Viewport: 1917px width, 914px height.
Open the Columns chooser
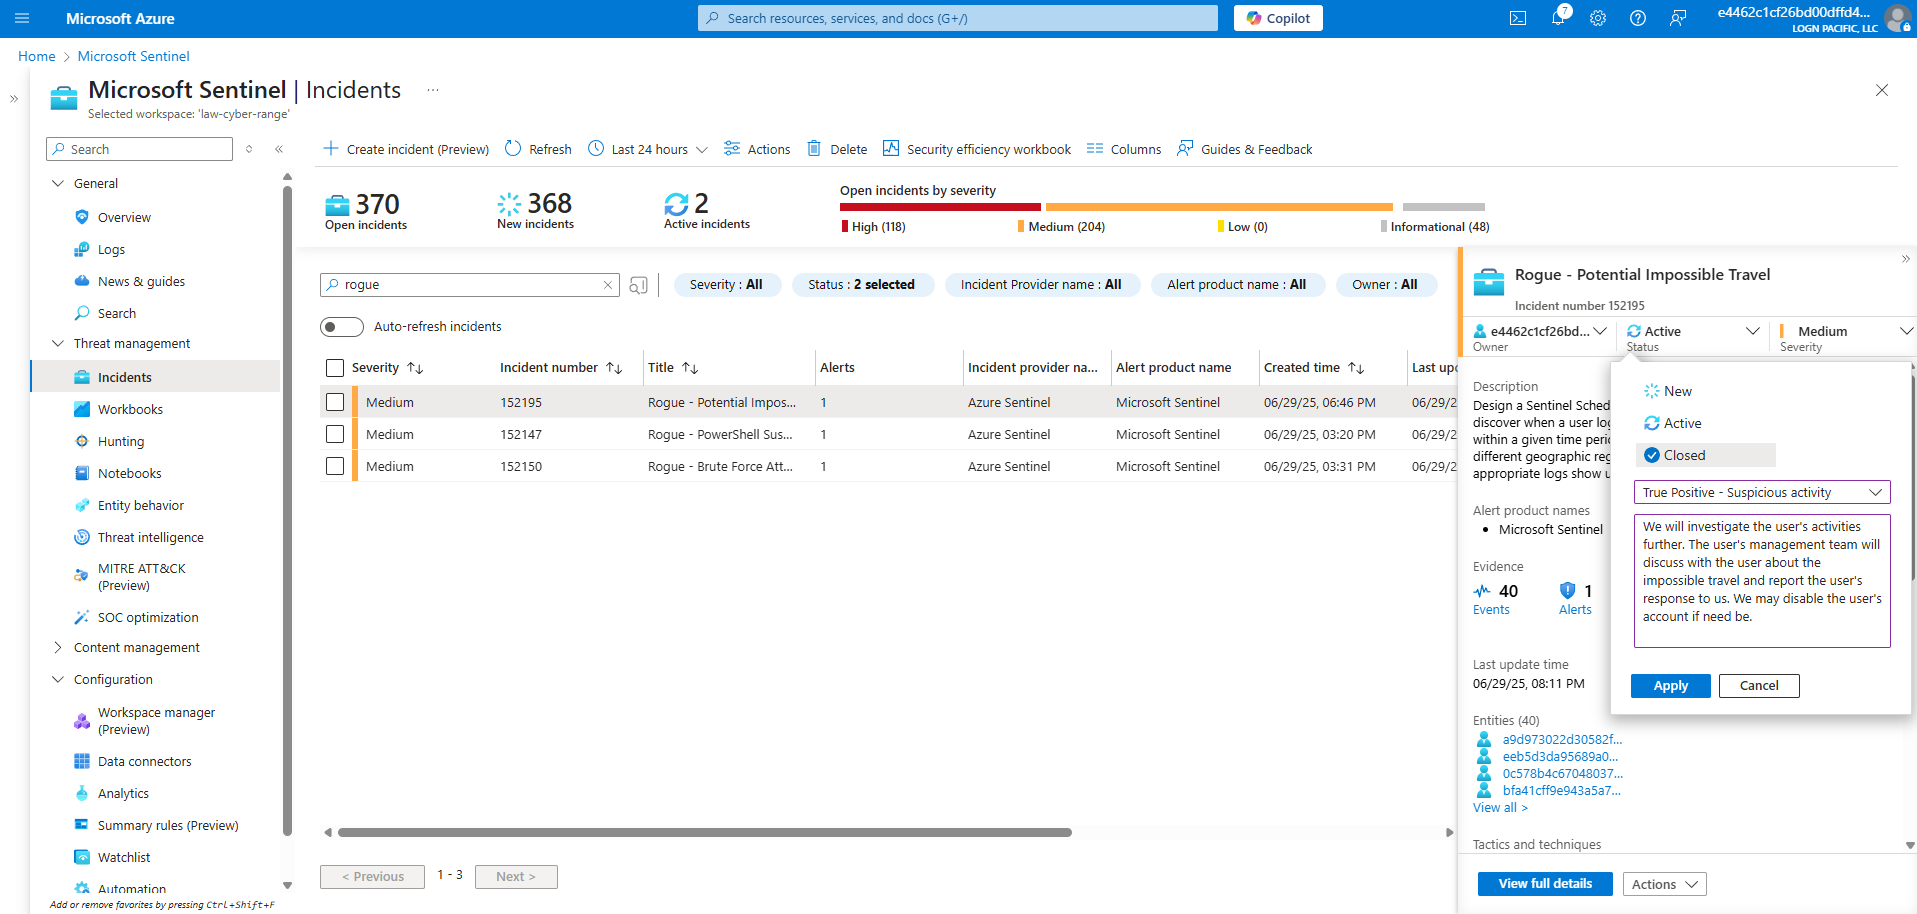[x=1124, y=149]
